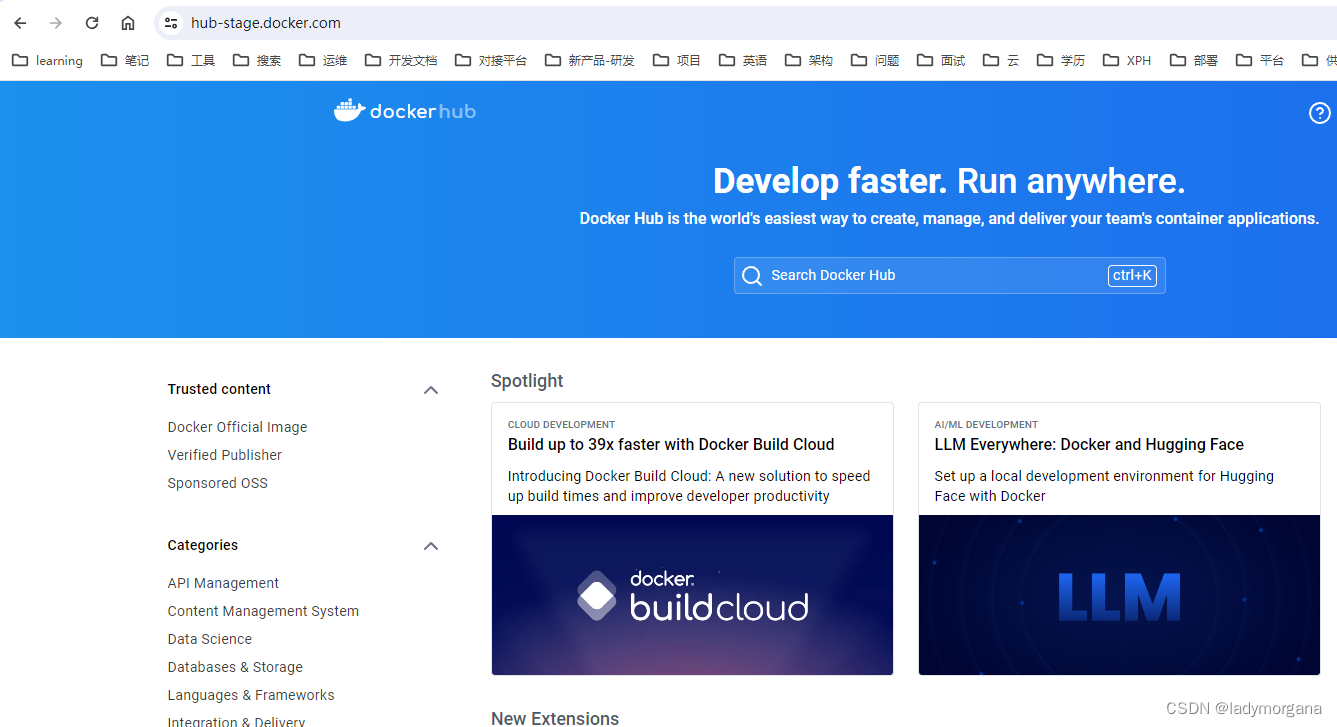This screenshot has height=727, width=1337.
Task: Click 'Develop faster. Run anywhere.' headline
Action: (949, 181)
